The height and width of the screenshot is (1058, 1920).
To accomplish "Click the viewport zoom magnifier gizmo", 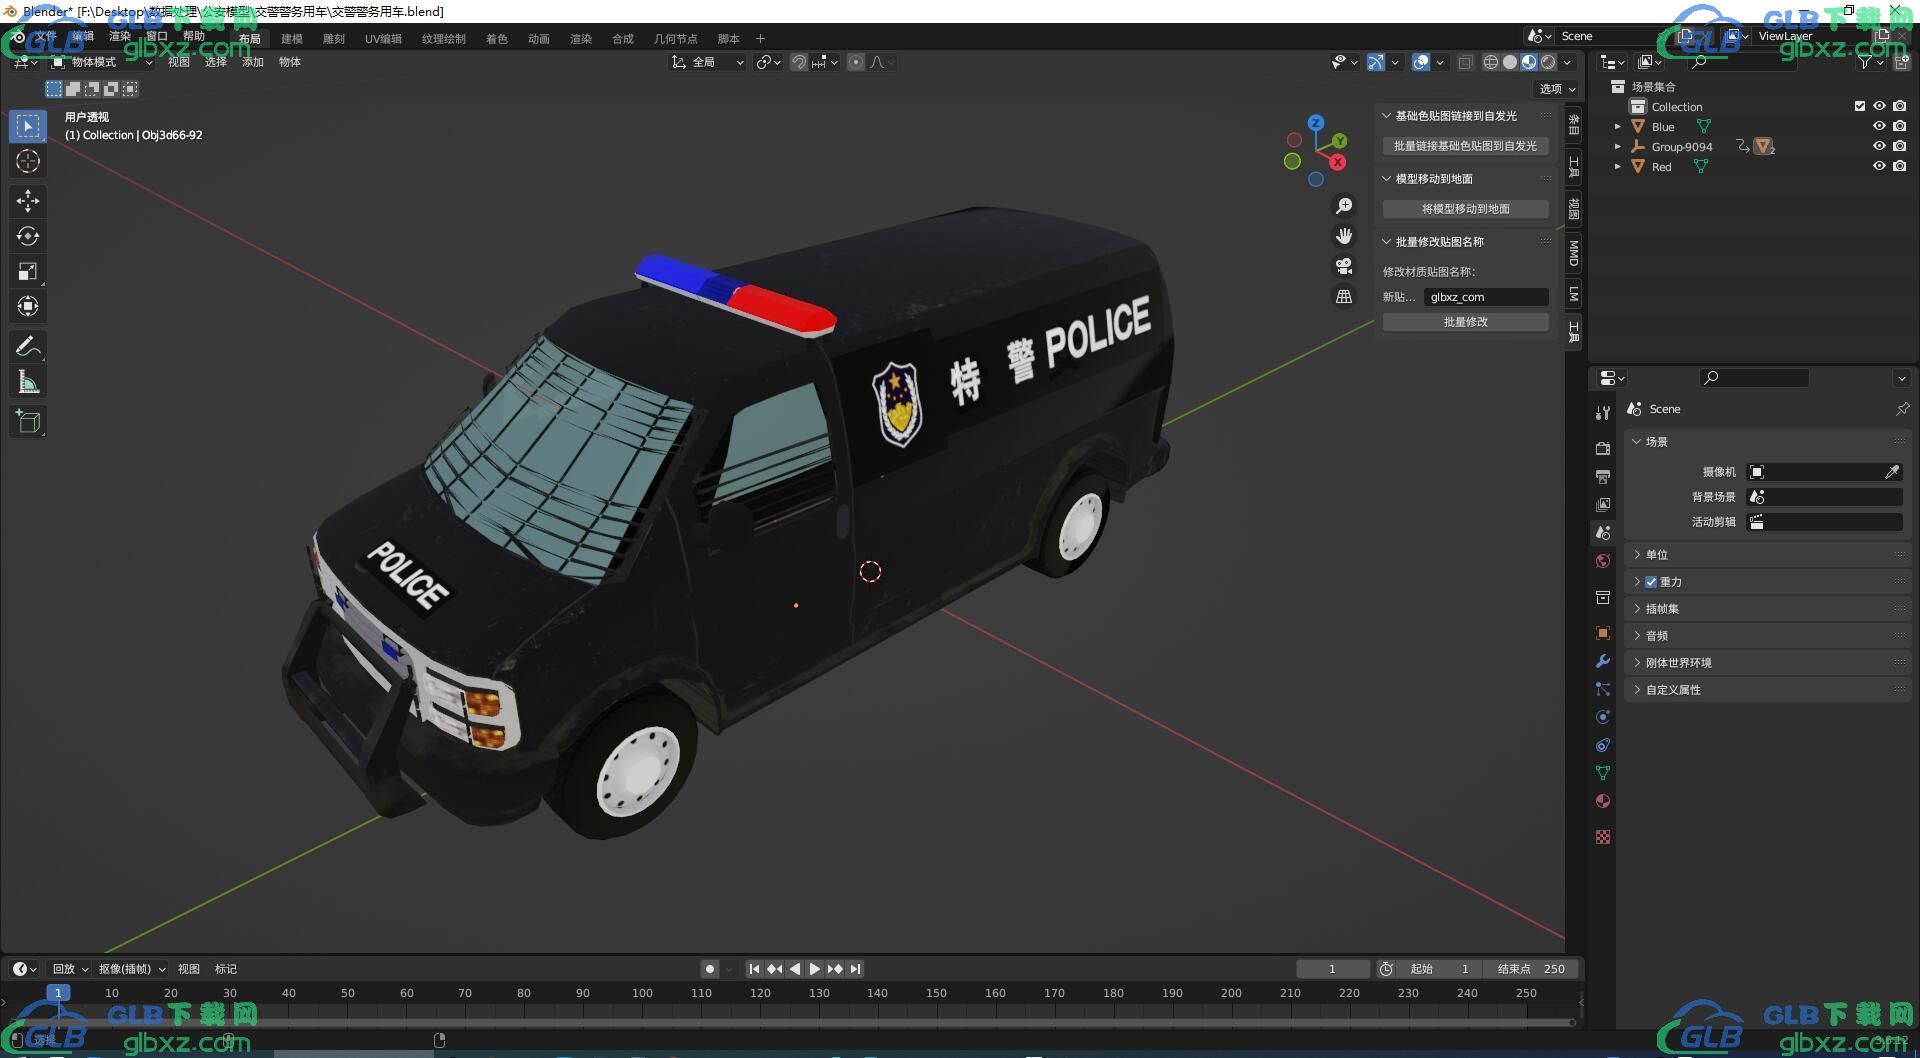I will (1344, 206).
